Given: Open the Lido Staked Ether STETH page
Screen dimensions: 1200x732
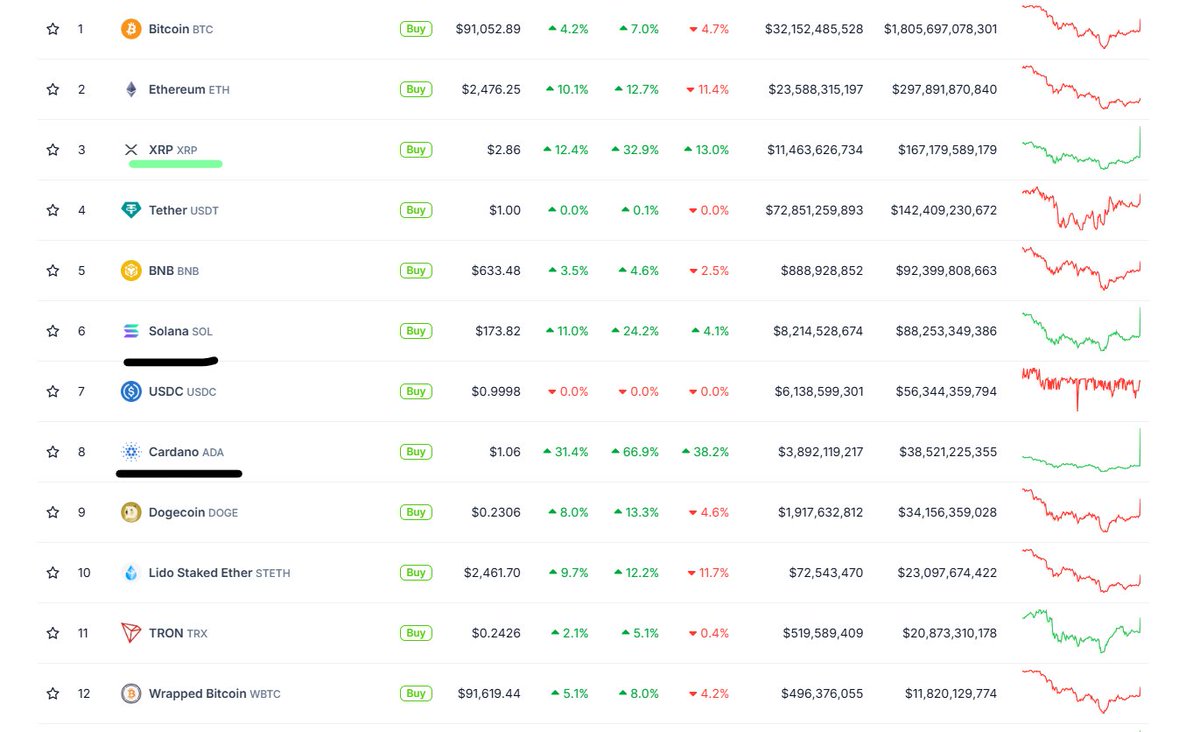Looking at the screenshot, I should [x=219, y=573].
